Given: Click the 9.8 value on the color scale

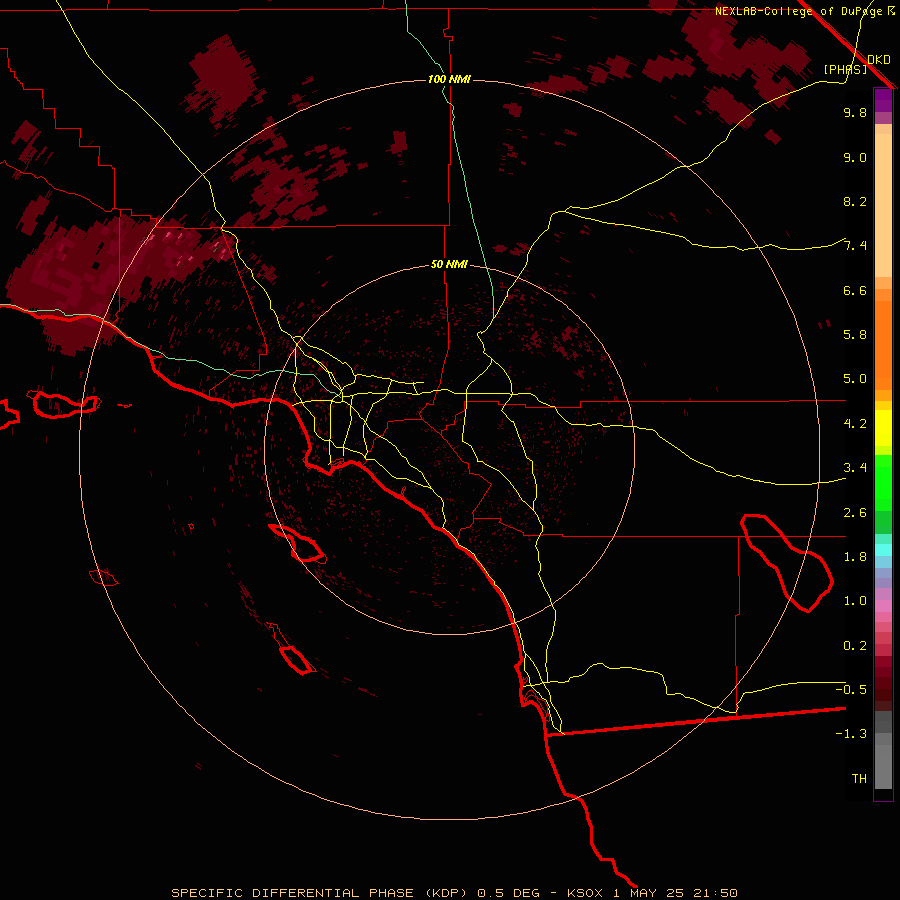Looking at the screenshot, I should (855, 113).
